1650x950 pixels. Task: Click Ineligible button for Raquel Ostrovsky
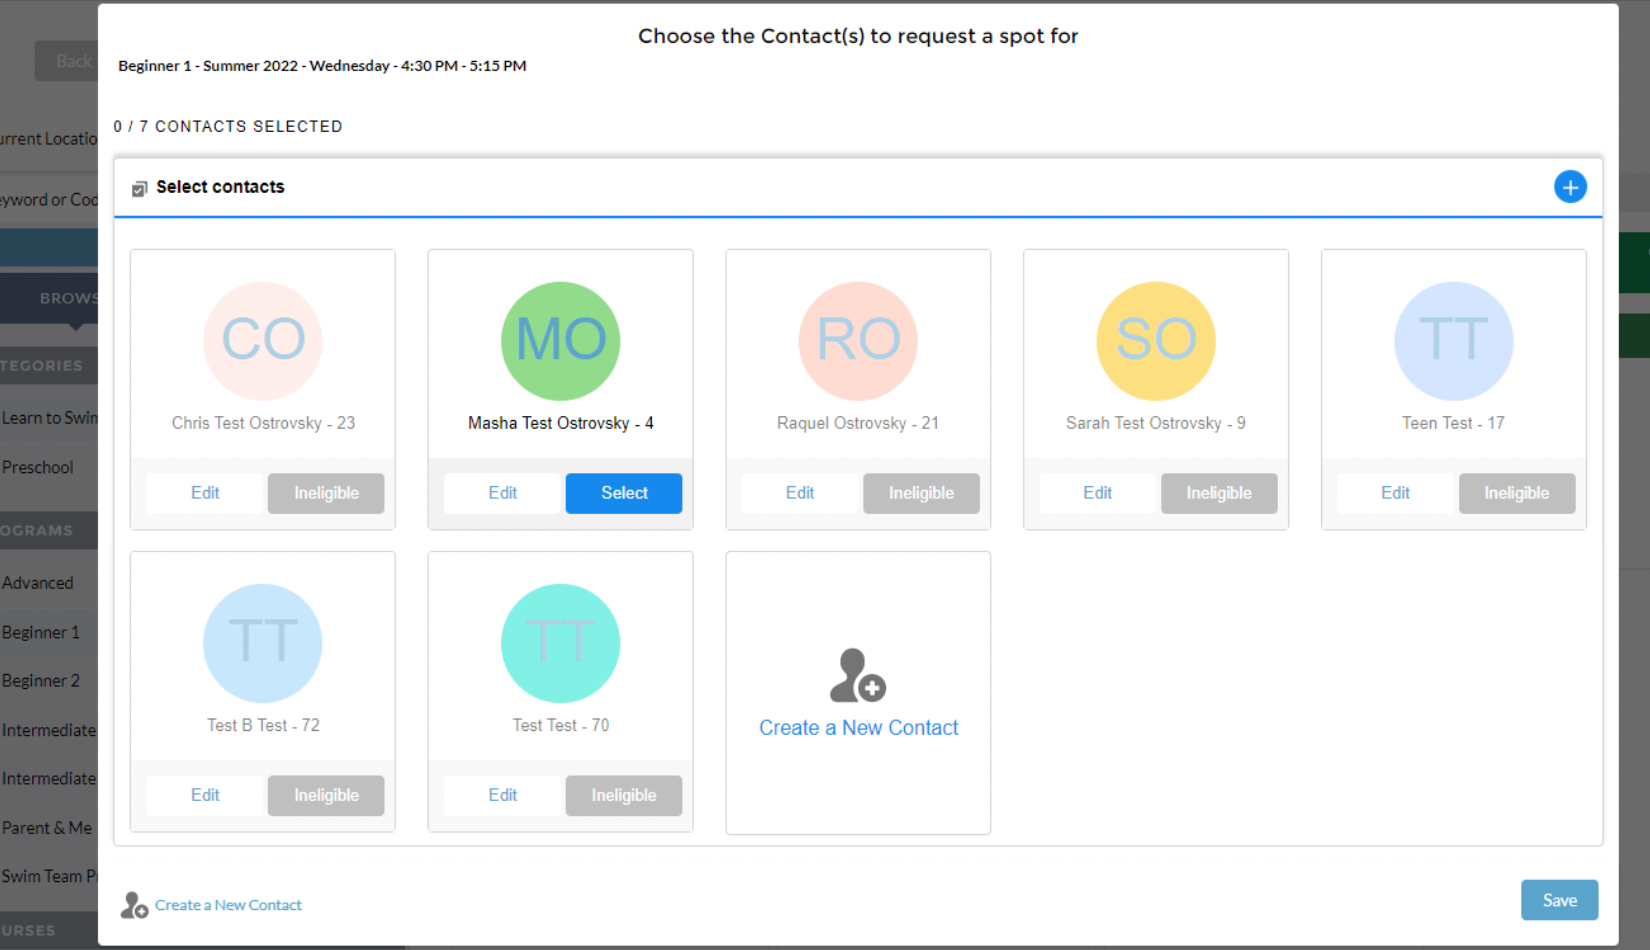[921, 493]
